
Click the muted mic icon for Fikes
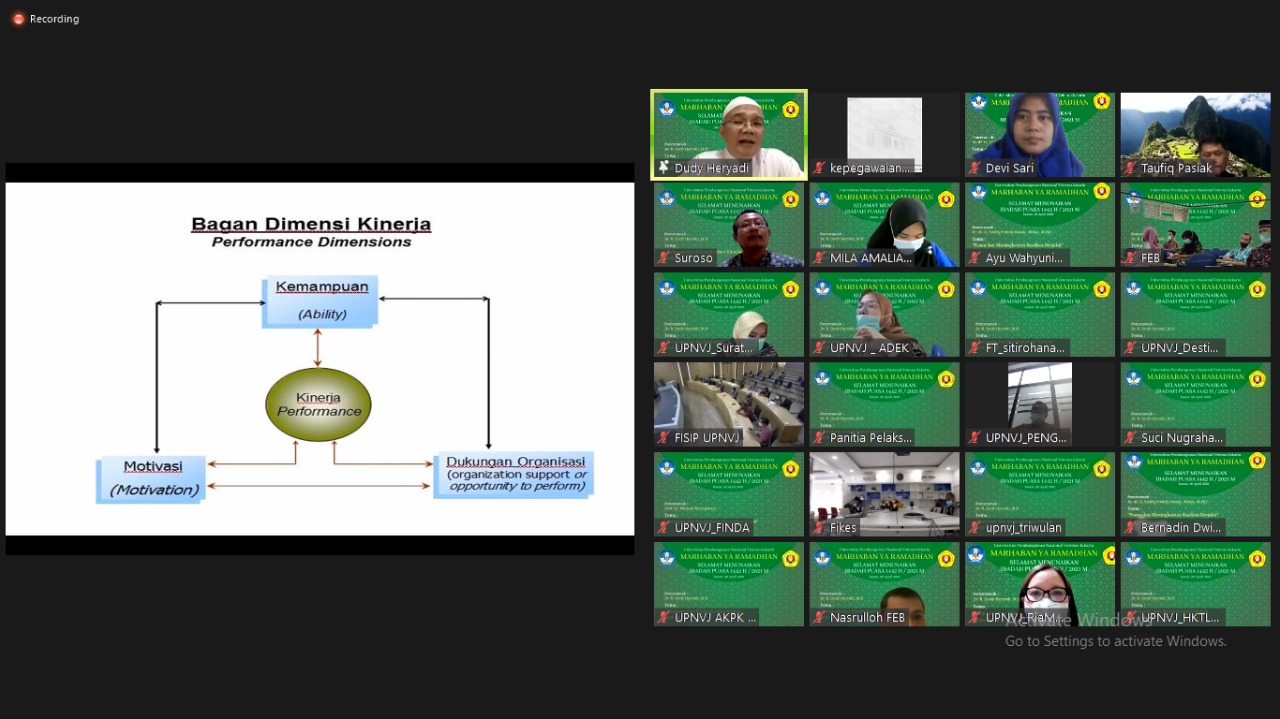point(819,528)
